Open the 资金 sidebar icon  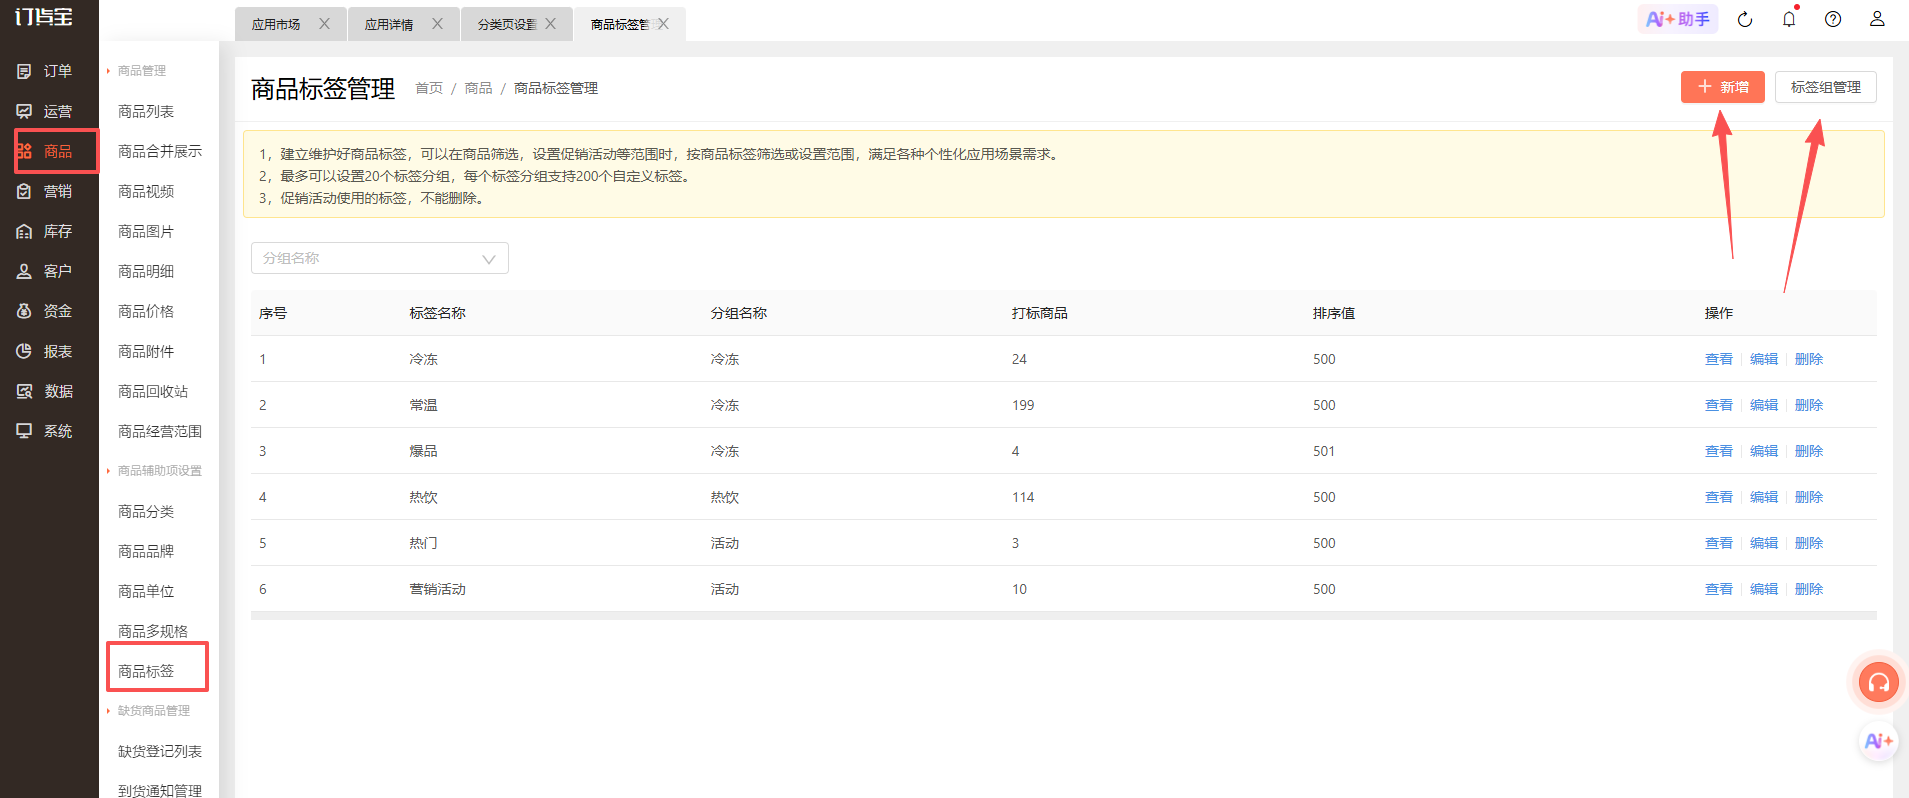point(24,311)
